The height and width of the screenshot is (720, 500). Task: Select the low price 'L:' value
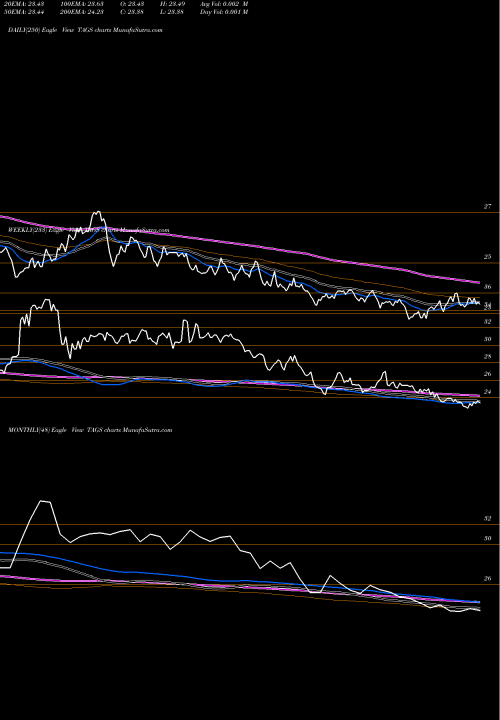pos(172,12)
